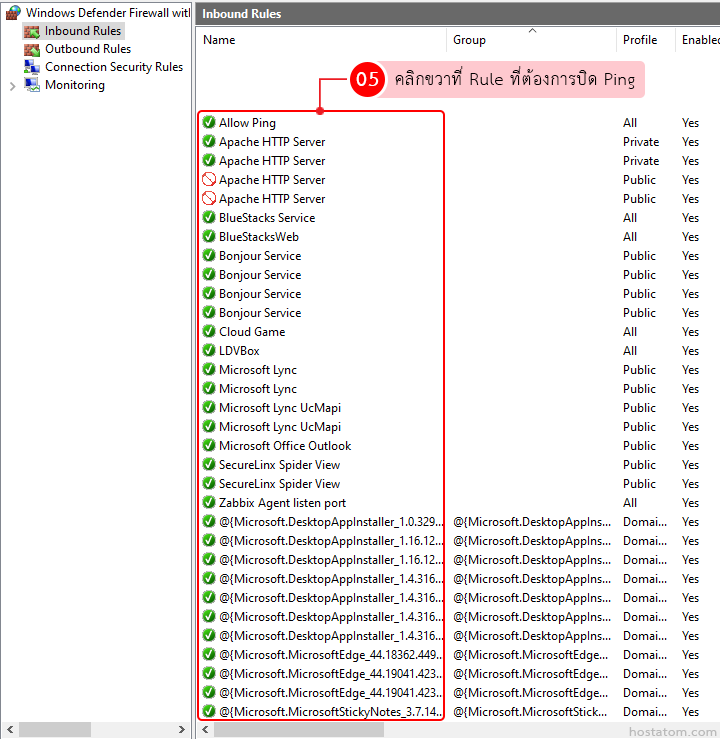Screen dimensions: 720x739
Task: Click the icon beside Zabbix Agent listen port
Action: click(209, 503)
